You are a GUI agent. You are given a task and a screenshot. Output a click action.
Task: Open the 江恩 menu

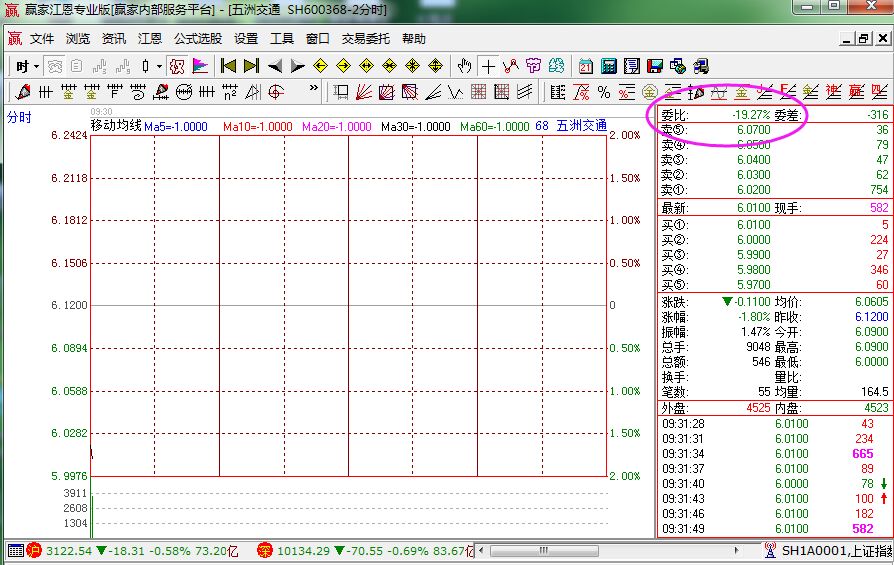[x=150, y=39]
